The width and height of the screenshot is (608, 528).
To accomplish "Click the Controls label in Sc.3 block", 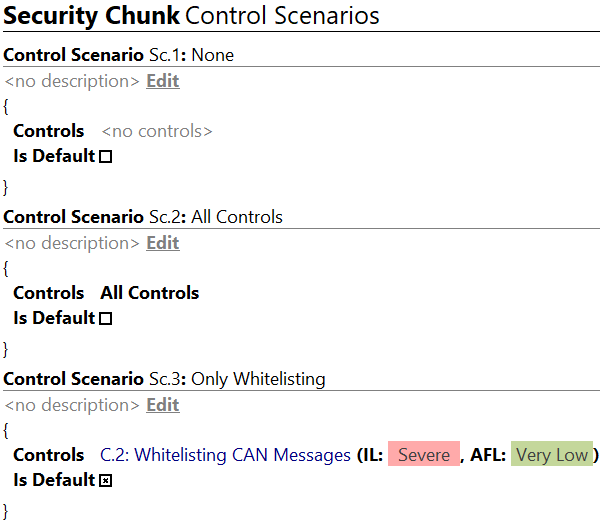I will pyautogui.click(x=49, y=455).
